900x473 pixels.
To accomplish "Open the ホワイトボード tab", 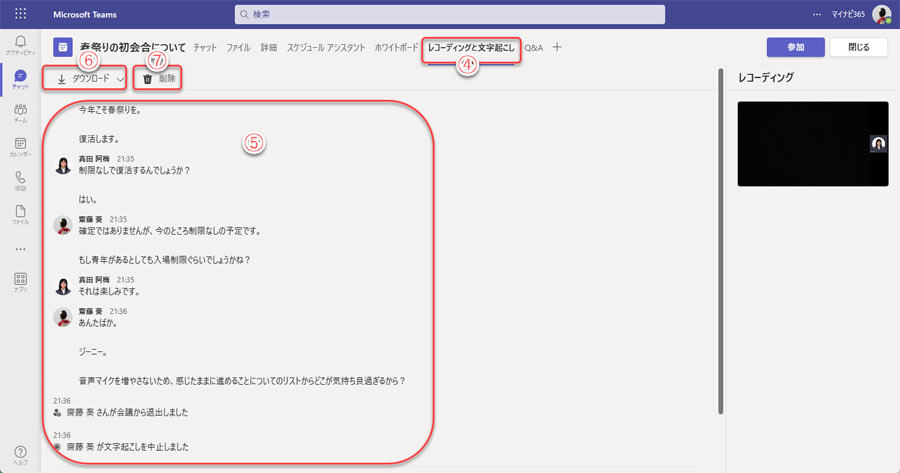I will pos(397,48).
